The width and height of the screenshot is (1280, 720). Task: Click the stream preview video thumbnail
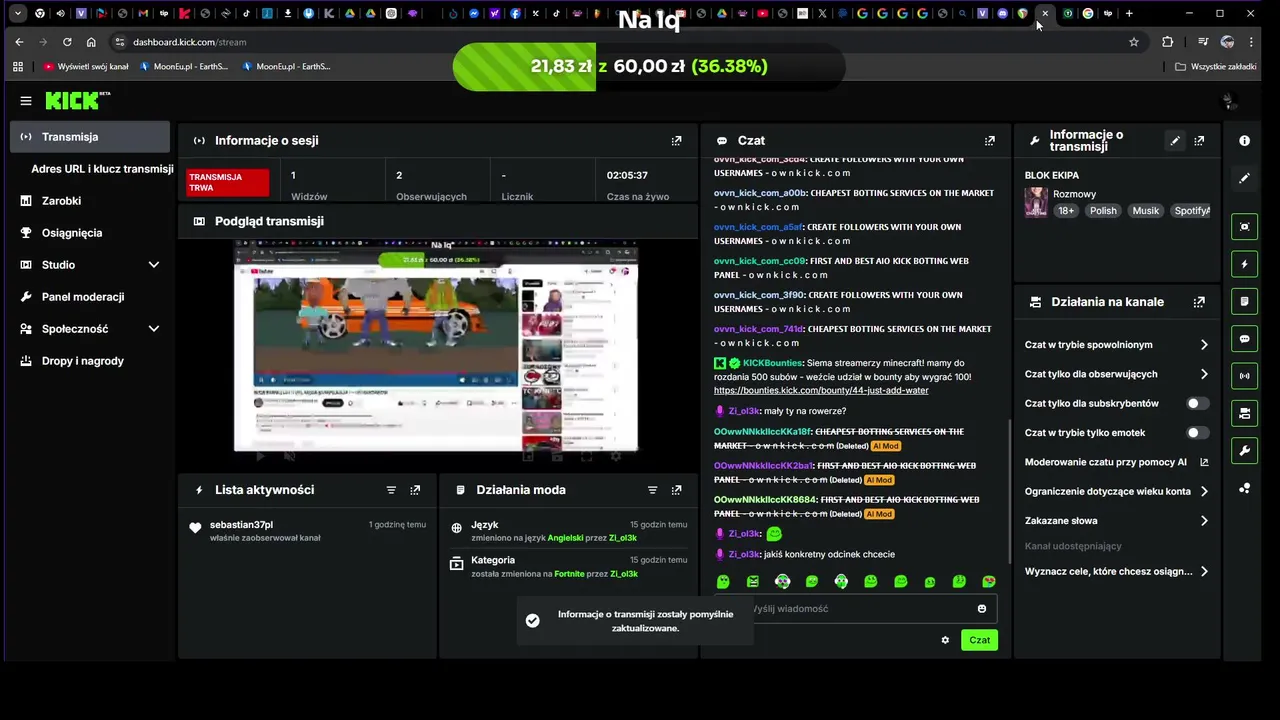point(436,346)
